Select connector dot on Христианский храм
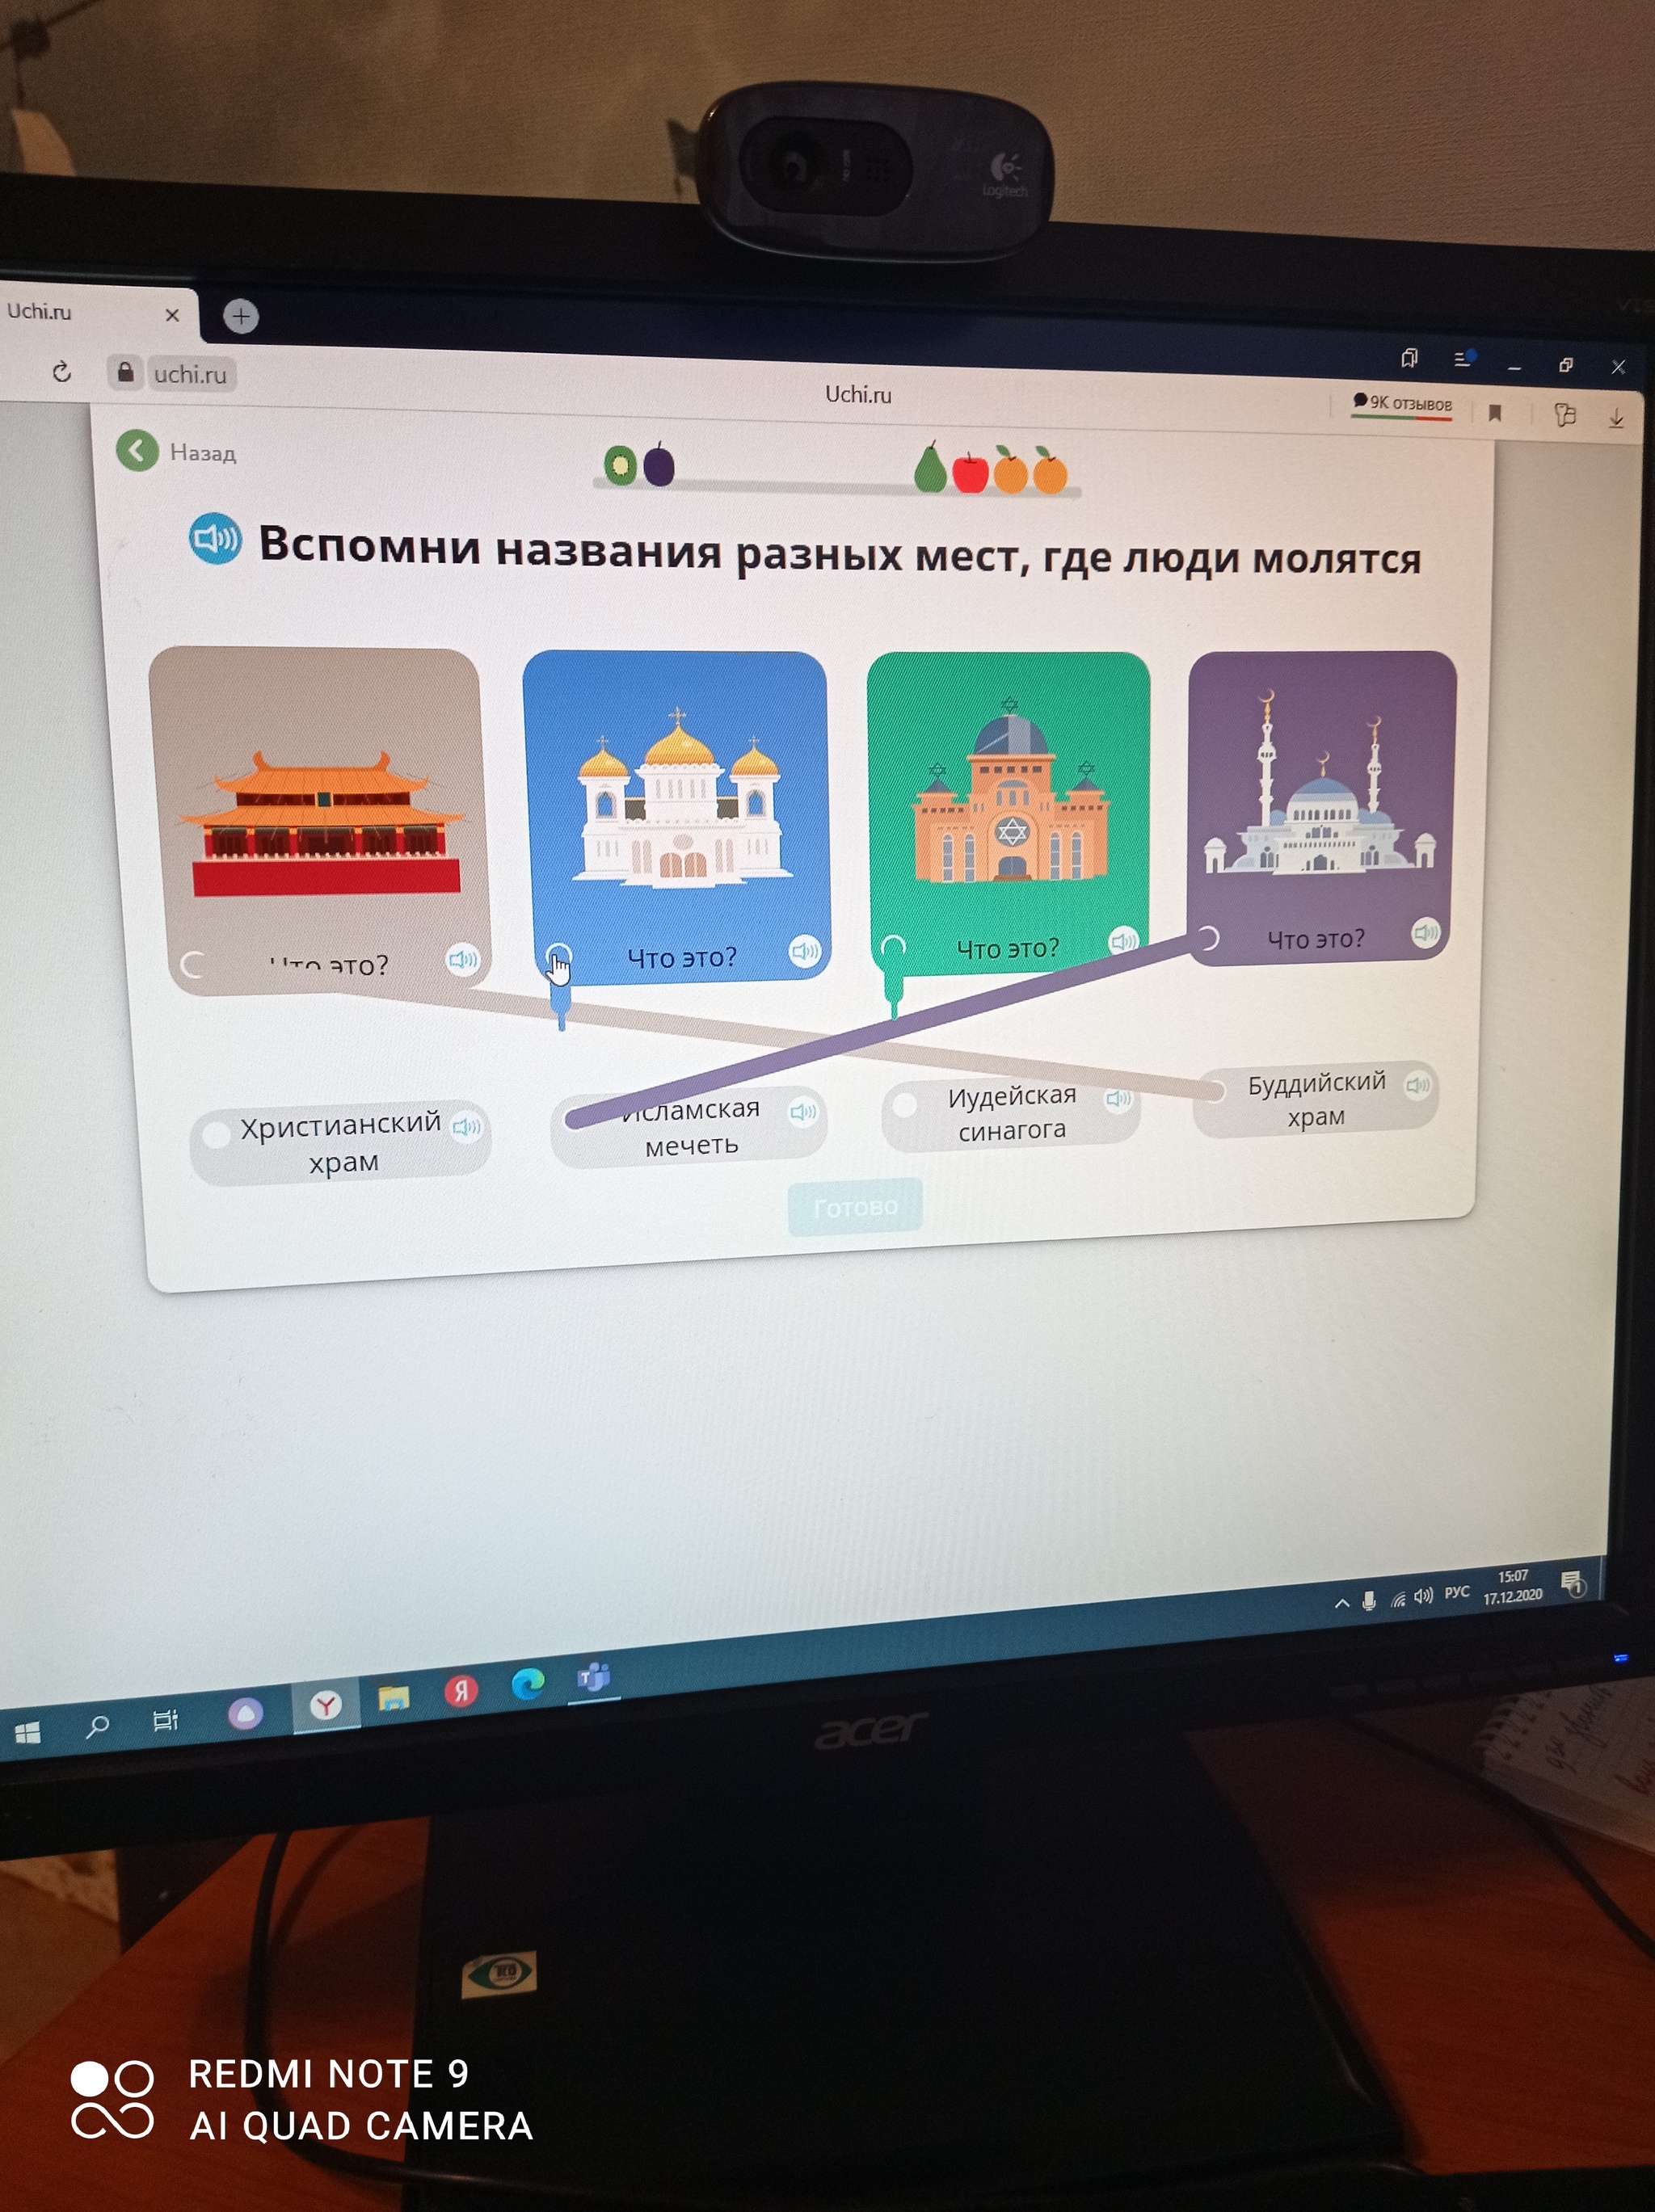 tap(216, 1134)
